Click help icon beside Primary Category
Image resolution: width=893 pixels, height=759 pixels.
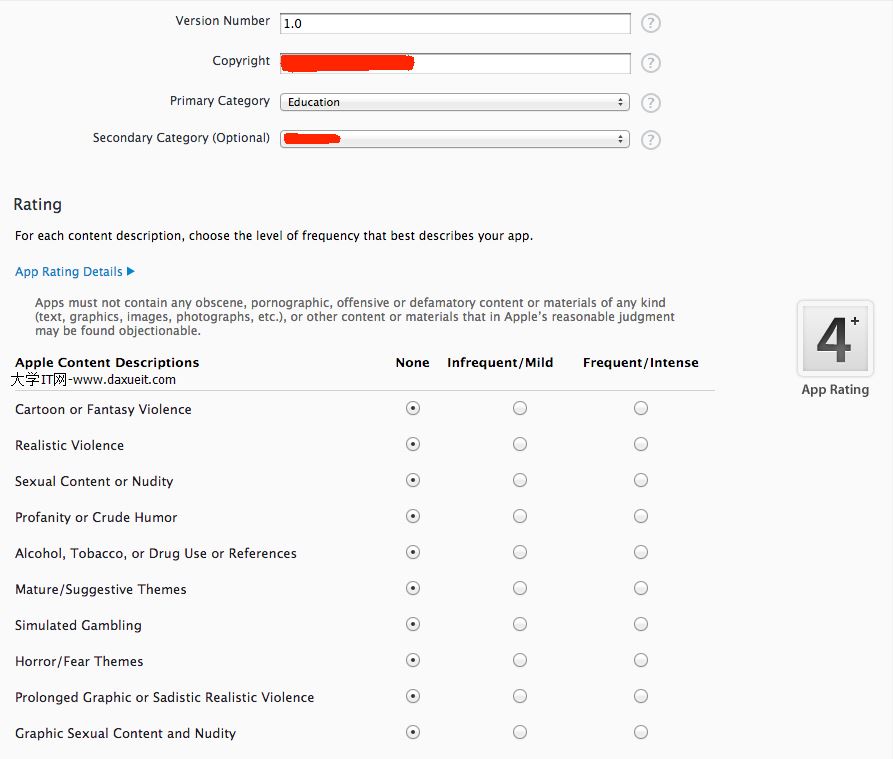point(651,103)
